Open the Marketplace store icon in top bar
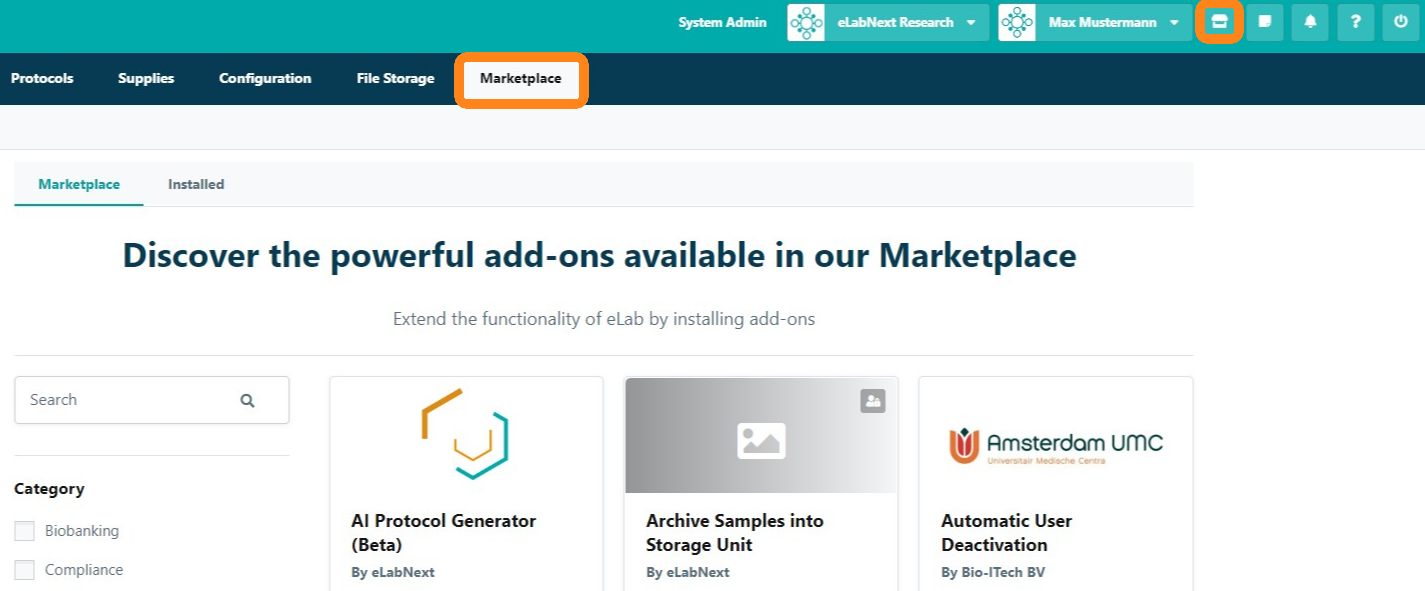Viewport: 1425px width, 591px height. 1219,22
